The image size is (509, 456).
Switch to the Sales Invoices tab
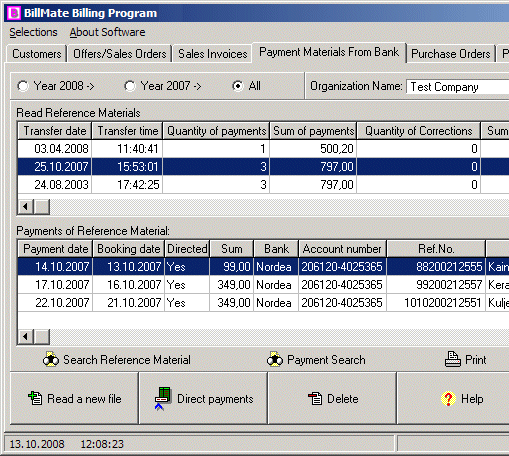[213, 54]
